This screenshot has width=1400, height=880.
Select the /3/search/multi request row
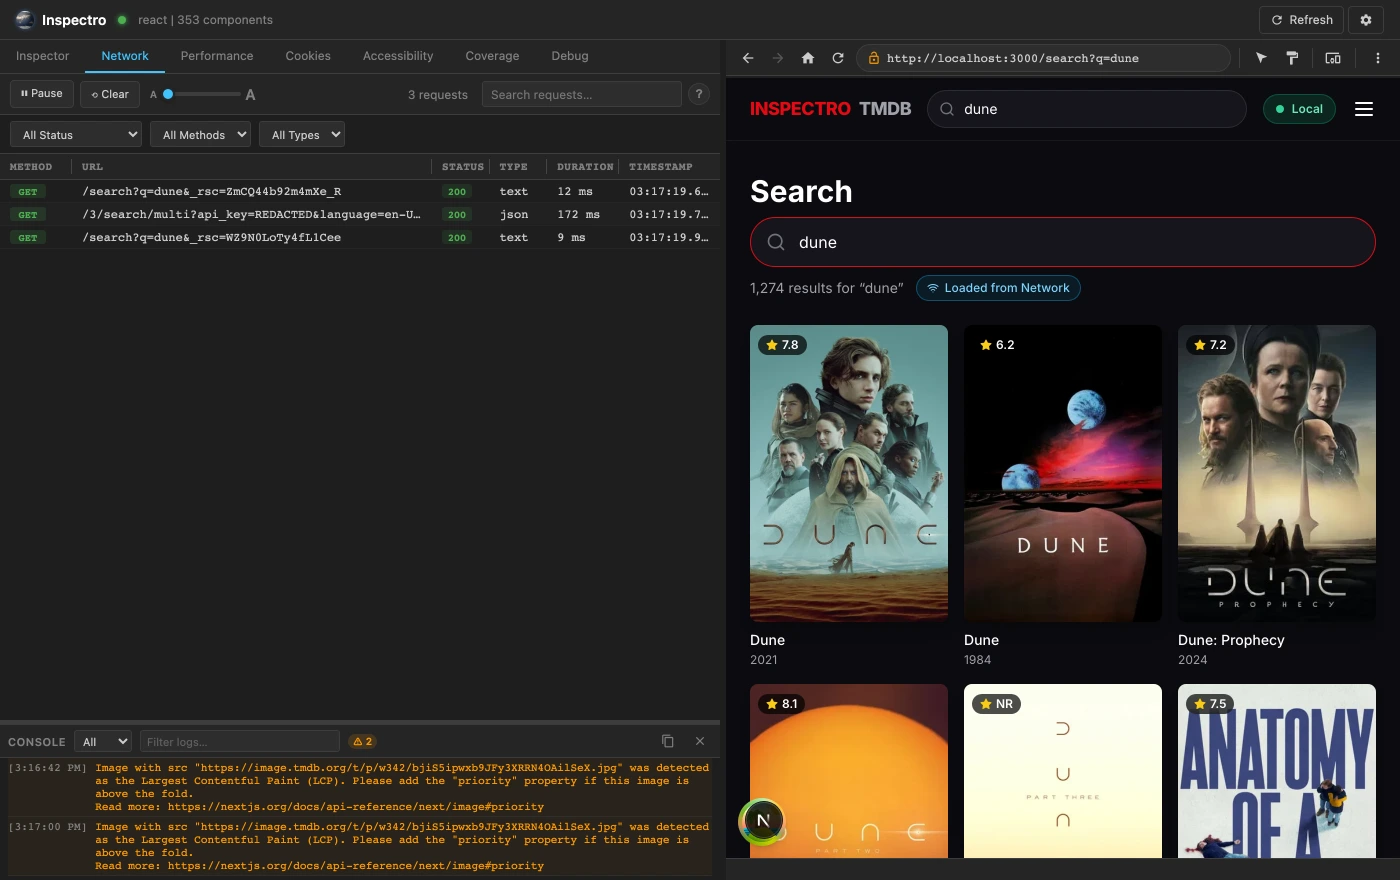(x=360, y=214)
